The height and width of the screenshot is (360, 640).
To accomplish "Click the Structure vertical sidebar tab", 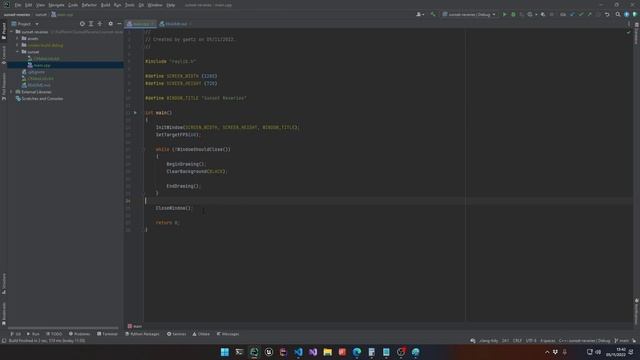I will click(4, 283).
